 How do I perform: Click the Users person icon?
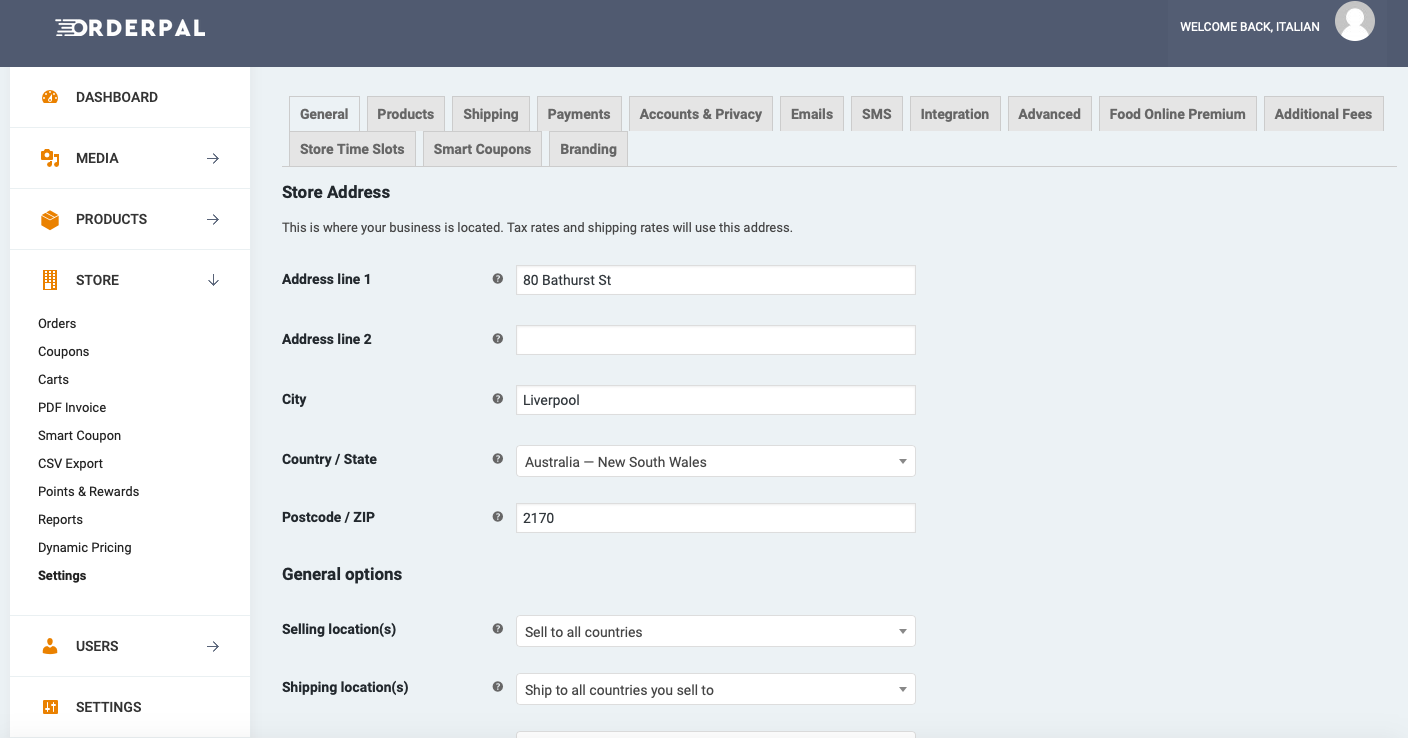pyautogui.click(x=50, y=646)
